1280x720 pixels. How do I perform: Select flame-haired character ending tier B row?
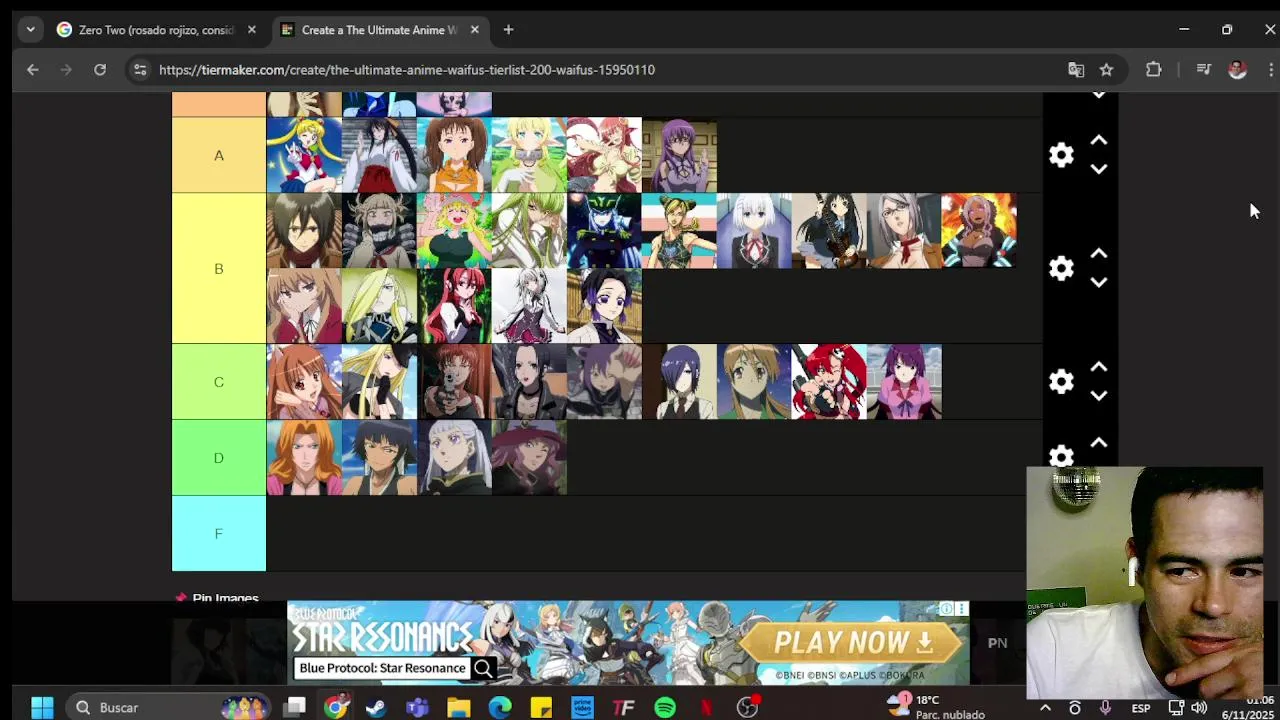pyautogui.click(x=979, y=231)
